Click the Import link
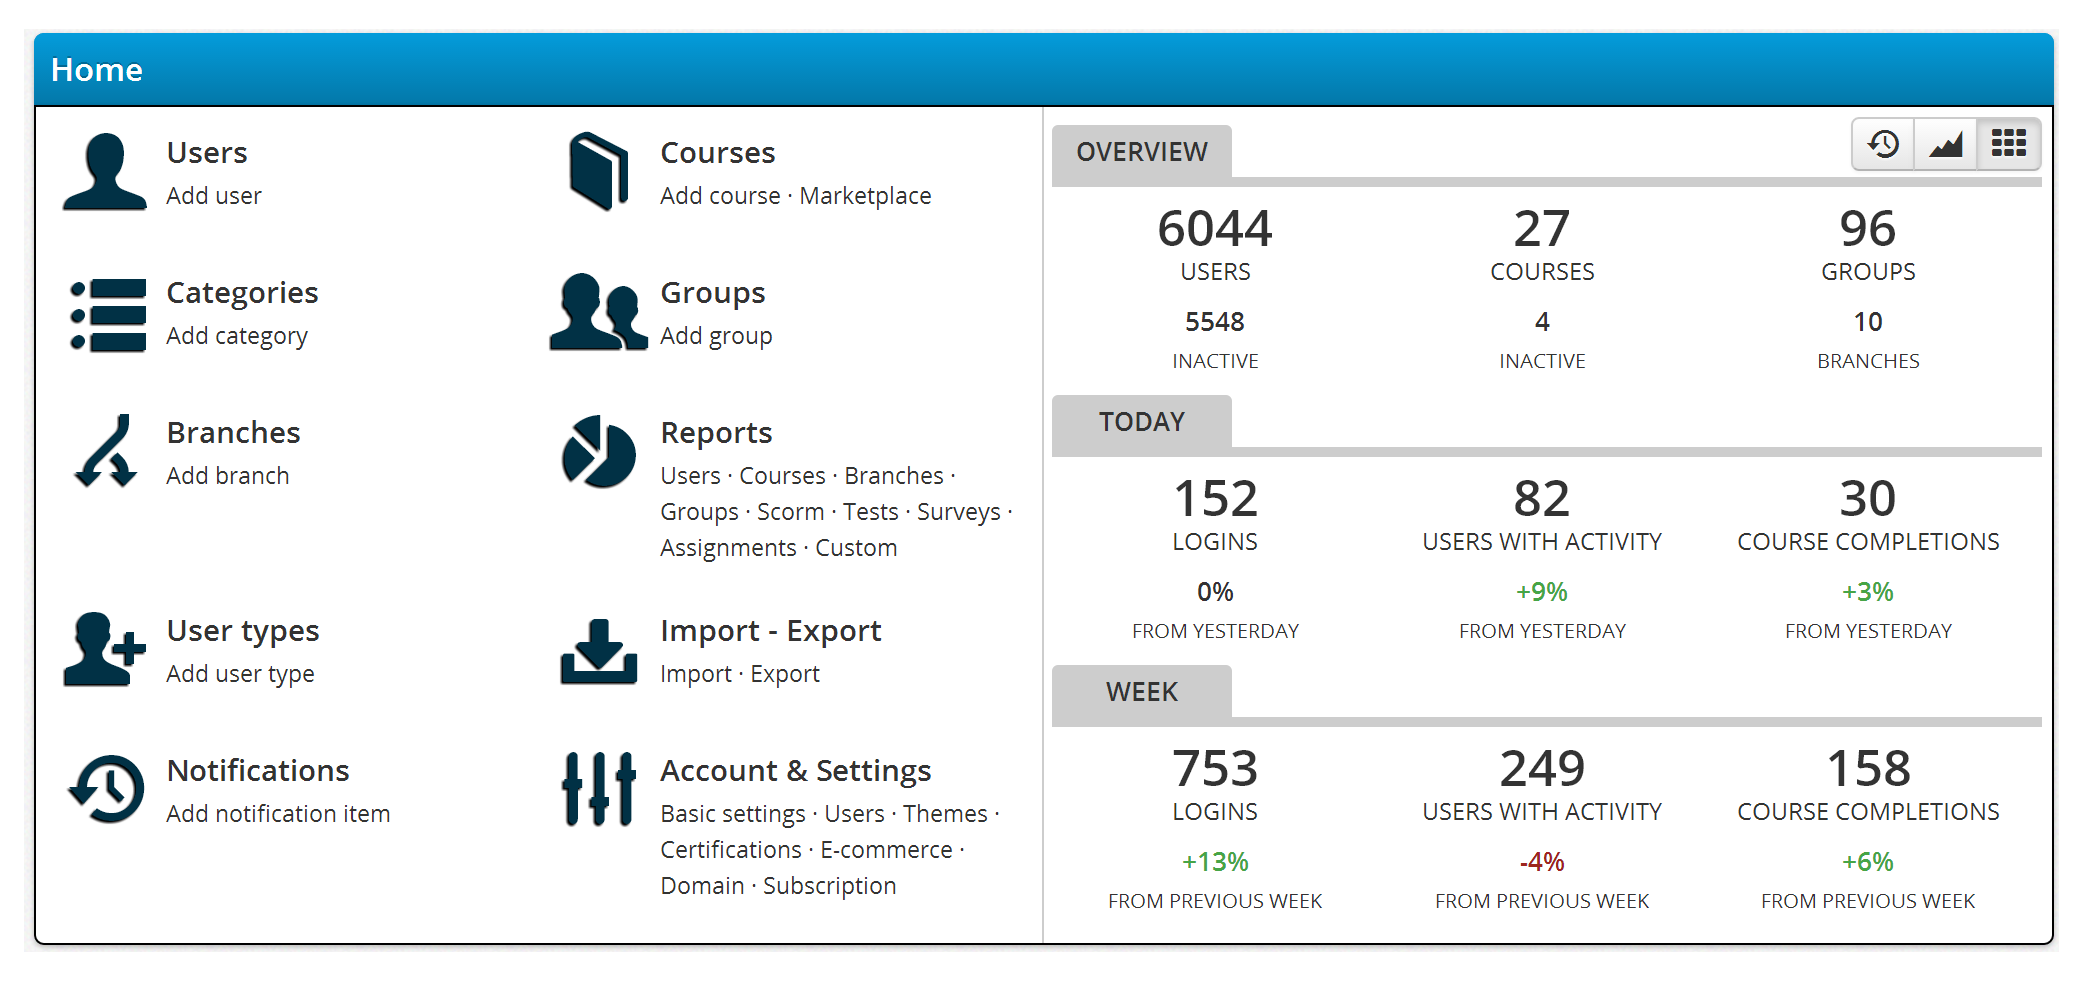 696,674
